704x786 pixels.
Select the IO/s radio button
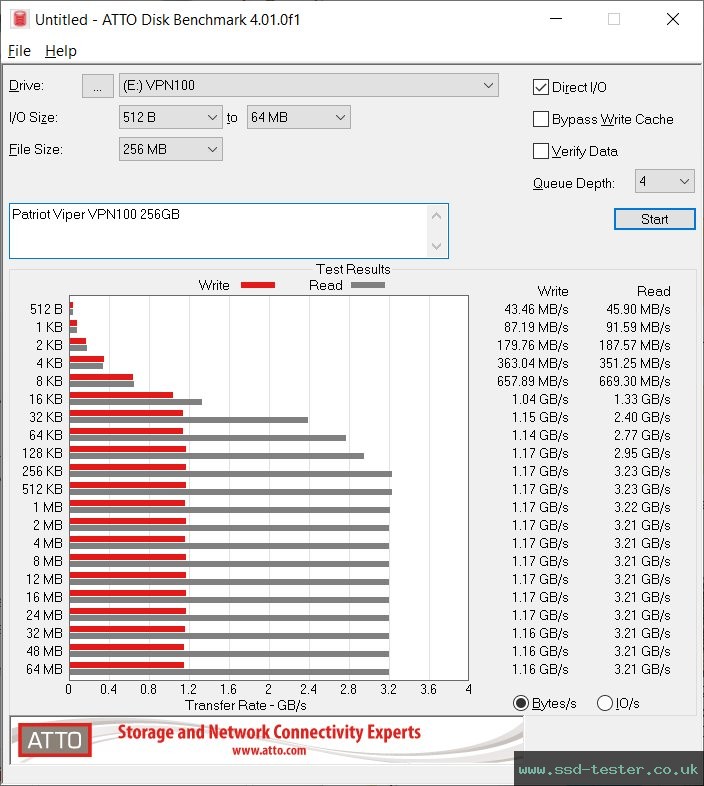point(605,703)
